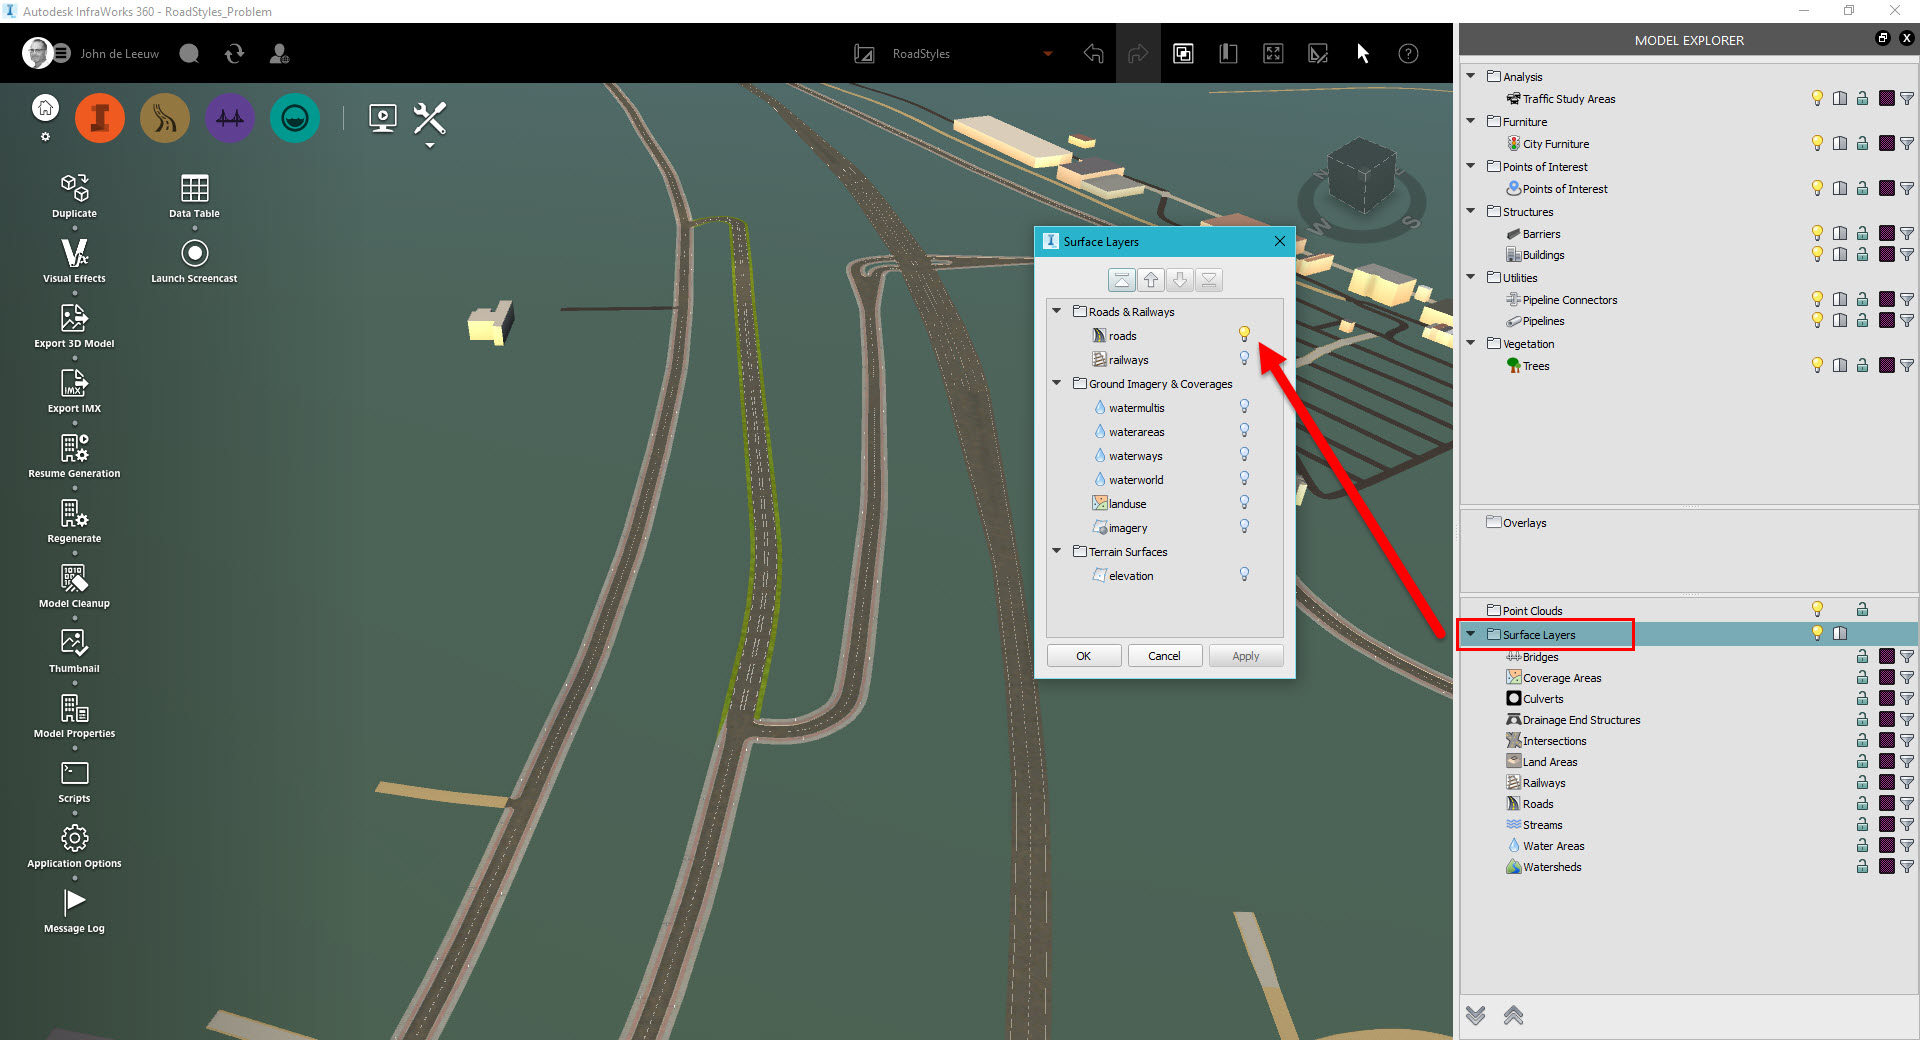Collapse the Surface Layers node in Model Explorer
This screenshot has height=1040, width=1920.
pos(1471,634)
